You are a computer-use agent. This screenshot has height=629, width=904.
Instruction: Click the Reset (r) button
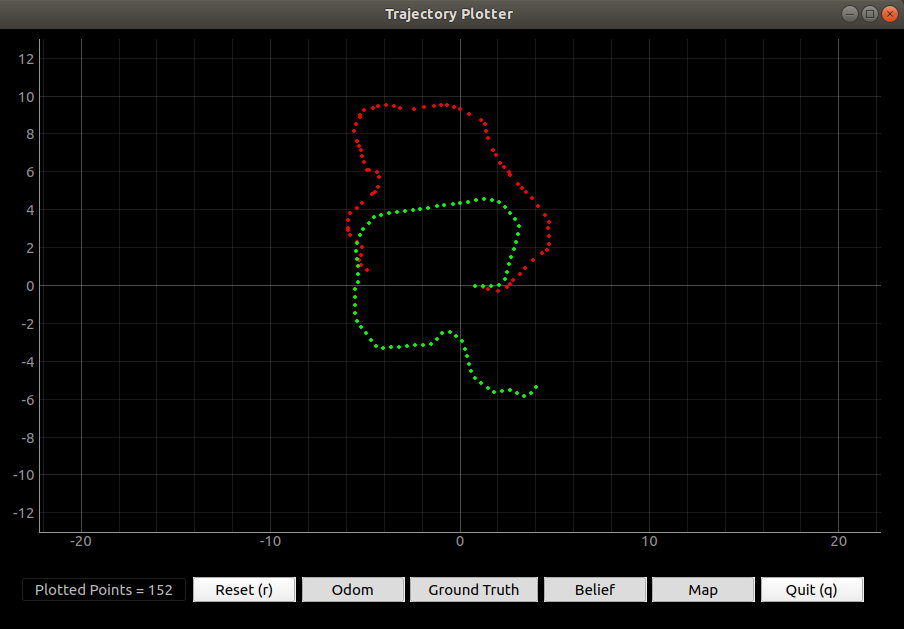[x=244, y=590]
